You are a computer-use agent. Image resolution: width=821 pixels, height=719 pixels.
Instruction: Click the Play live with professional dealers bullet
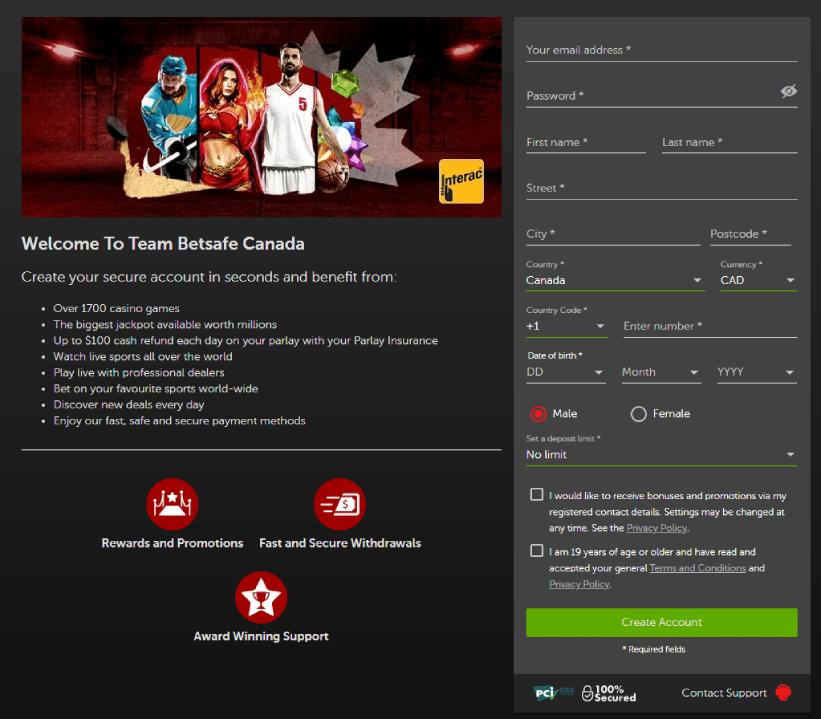tap(139, 373)
